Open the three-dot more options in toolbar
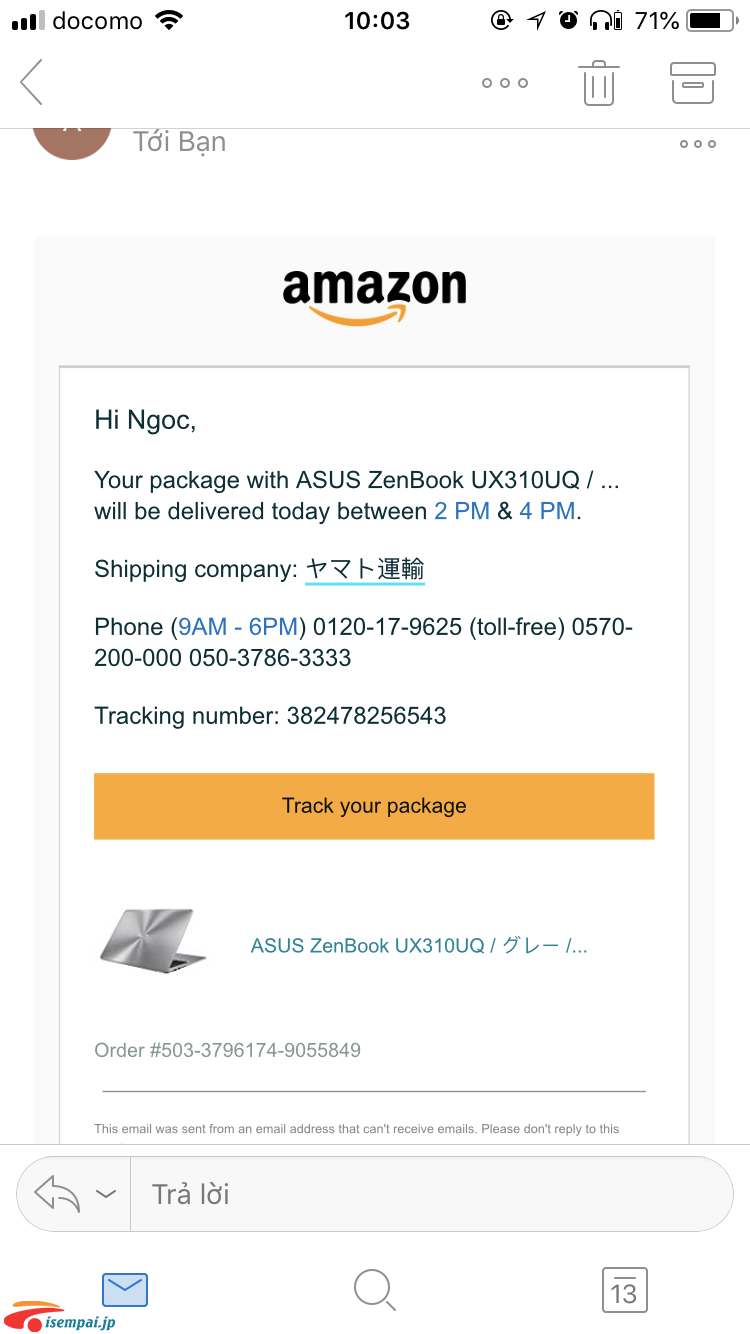Screen dimensions: 750x1334 click(x=504, y=83)
